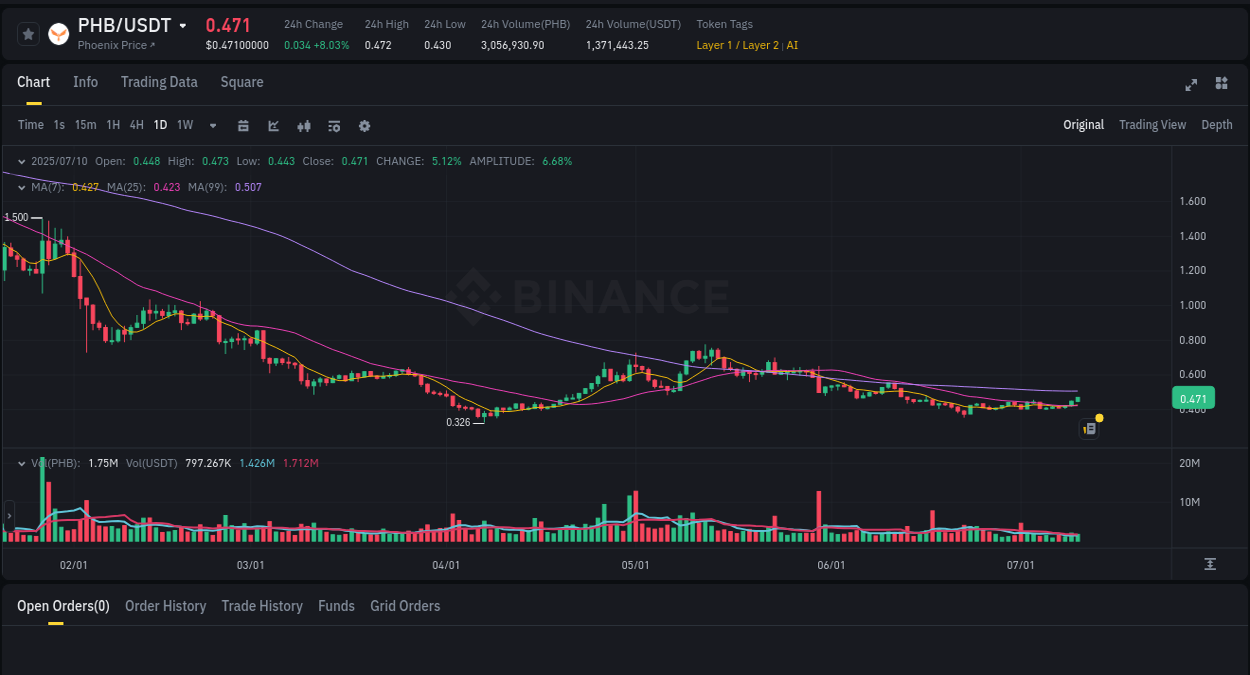Select the candlestick comparison icon
The image size is (1250, 675).
click(x=304, y=126)
